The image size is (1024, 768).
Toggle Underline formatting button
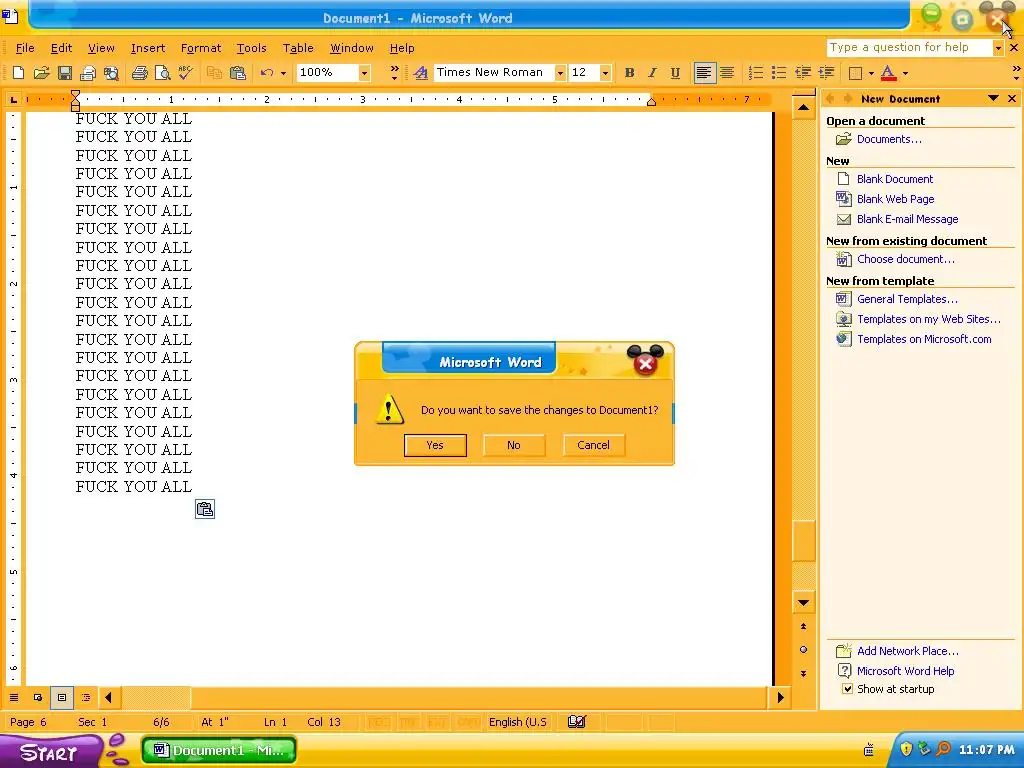pyautogui.click(x=675, y=72)
